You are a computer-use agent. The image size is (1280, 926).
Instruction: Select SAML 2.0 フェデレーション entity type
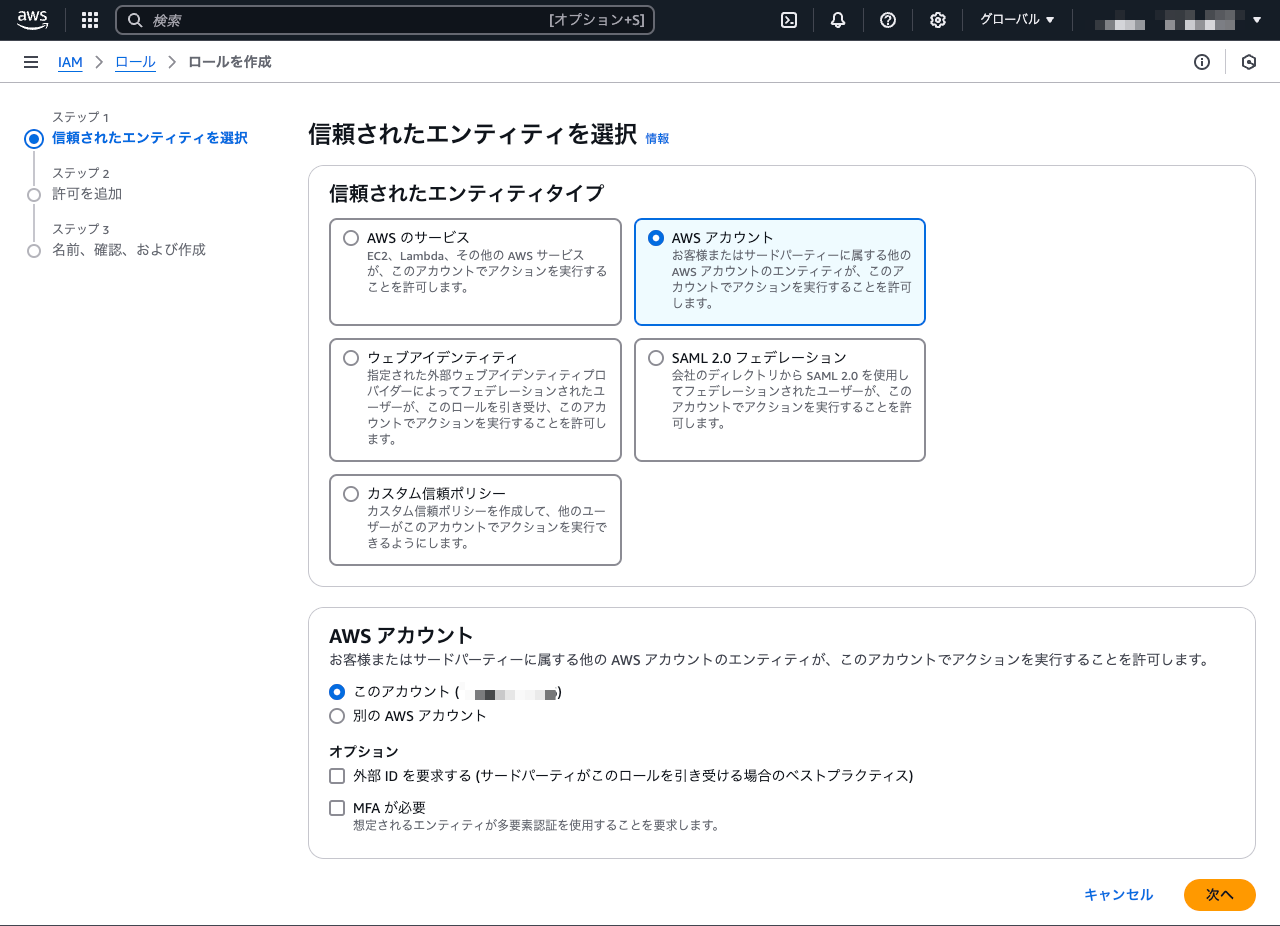[x=780, y=400]
